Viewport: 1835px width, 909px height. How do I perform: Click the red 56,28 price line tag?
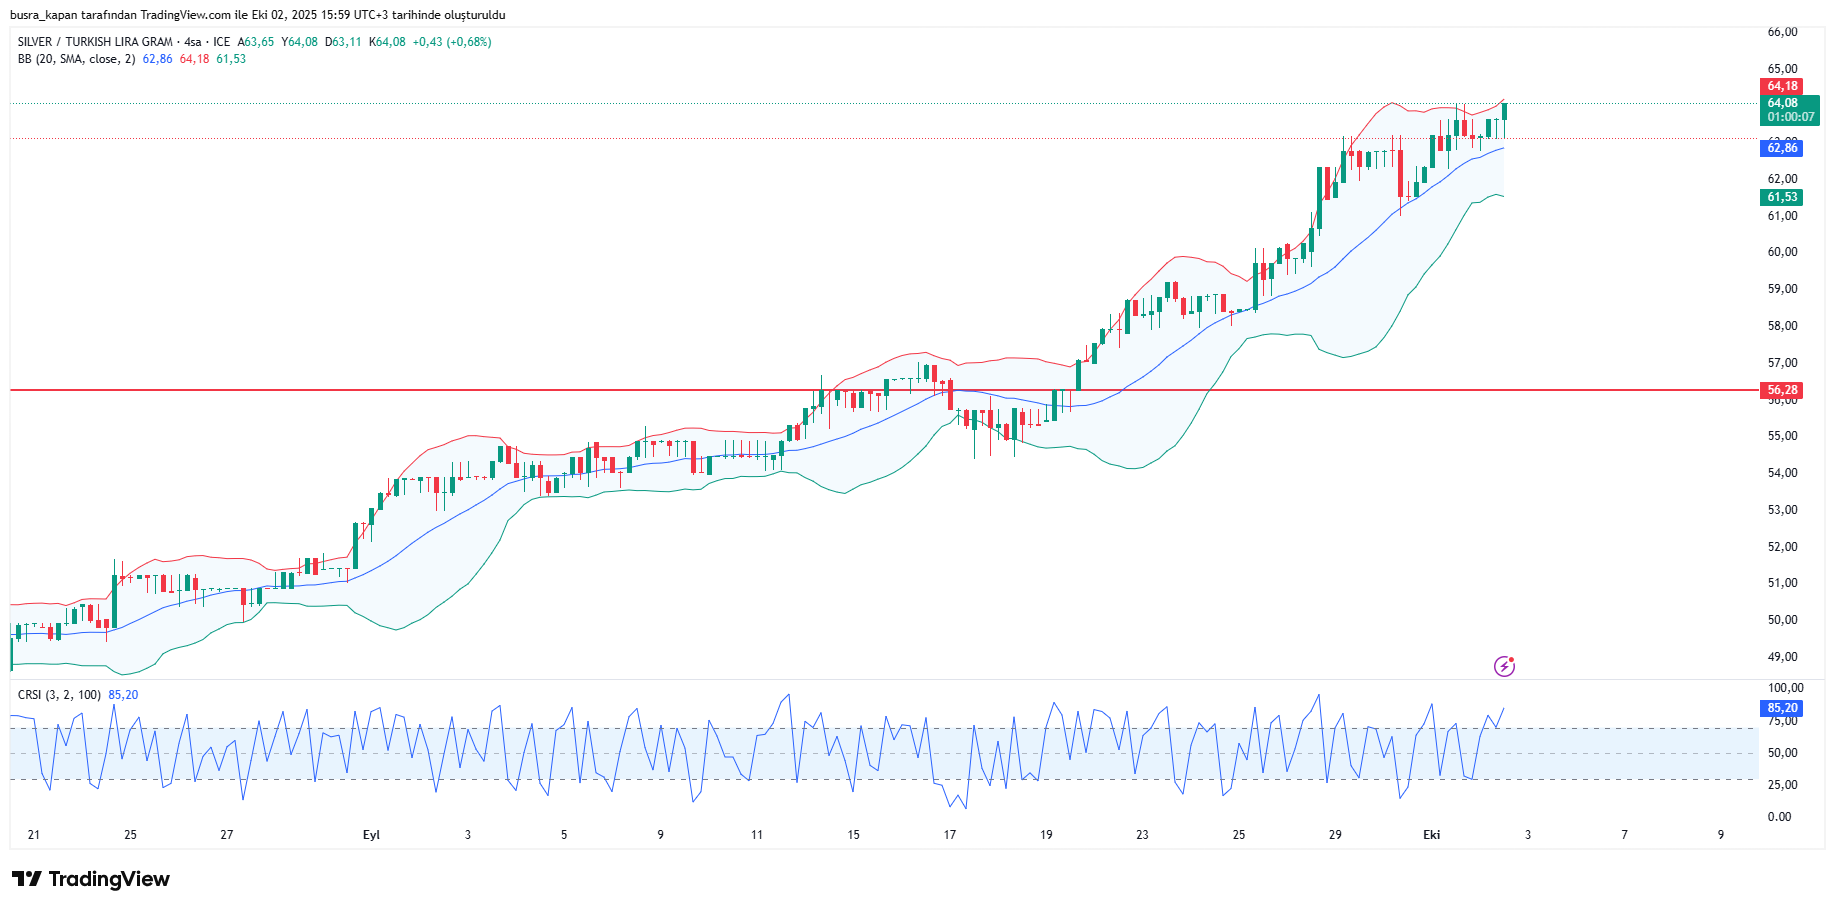tap(1781, 390)
